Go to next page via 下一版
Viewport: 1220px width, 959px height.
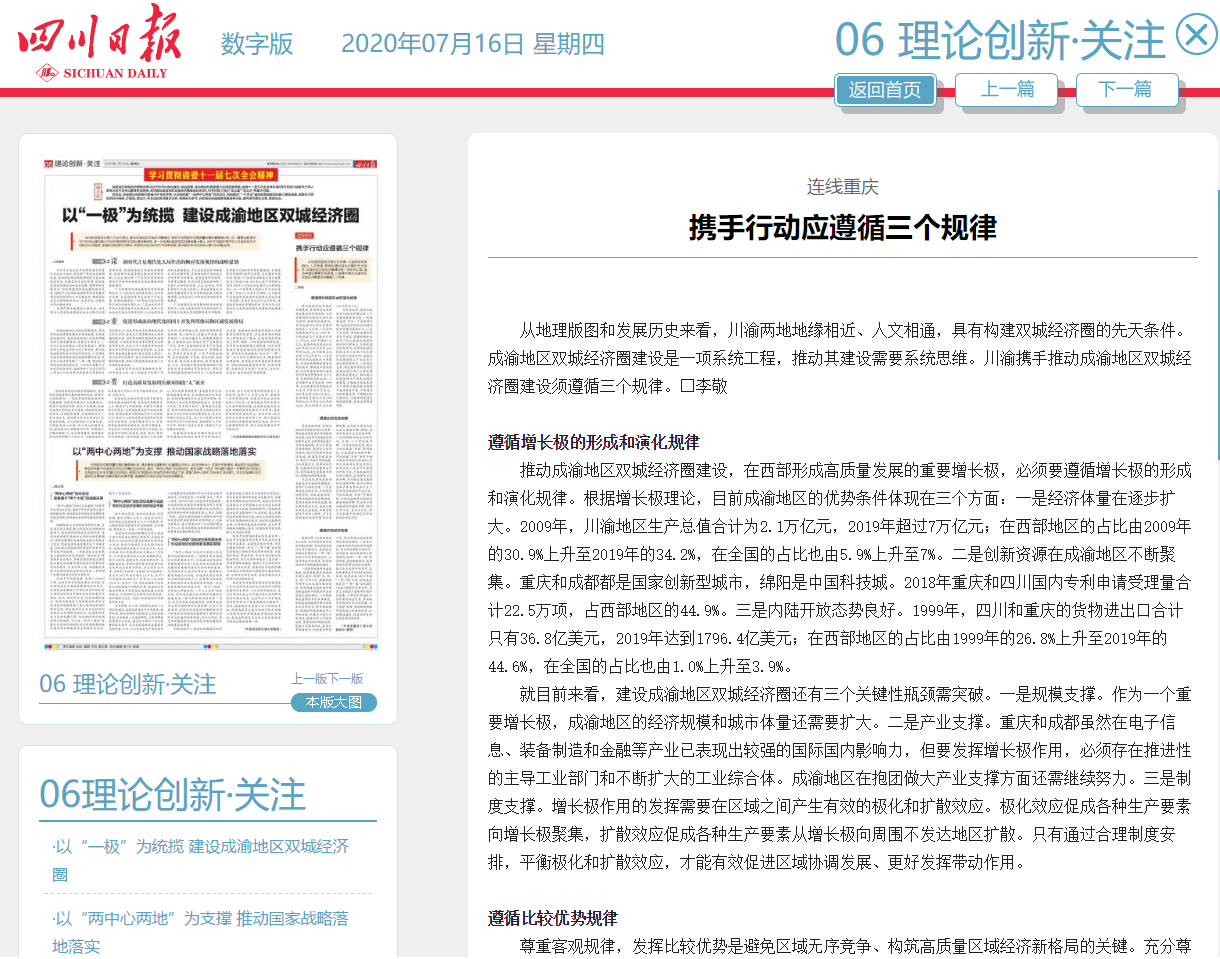click(x=345, y=678)
